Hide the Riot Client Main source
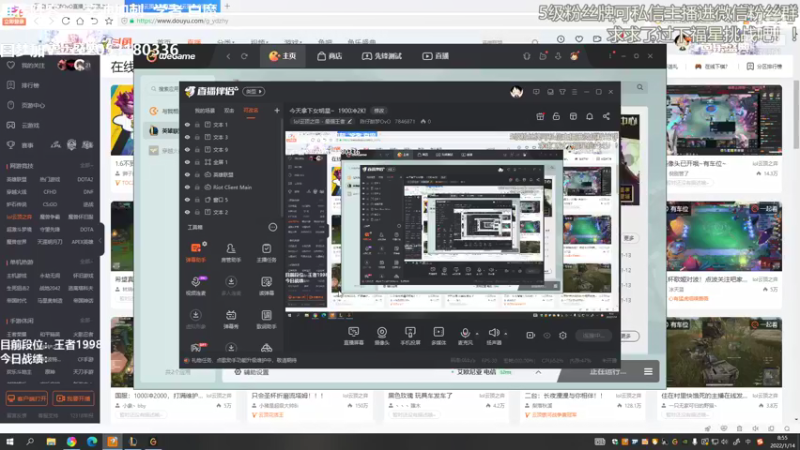The image size is (800, 450). tap(187, 187)
